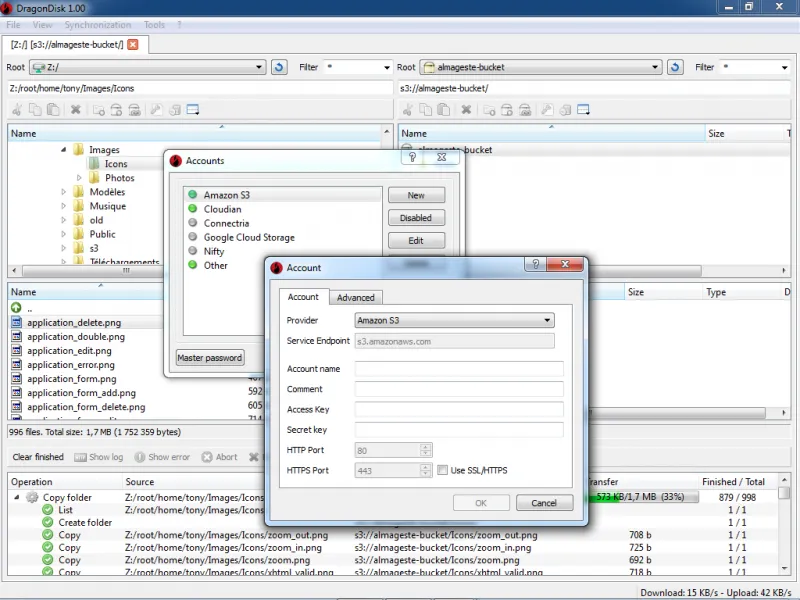Close the [Z:/] [s3://almageste-bucket/] tab with red X
The width and height of the screenshot is (800, 600).
[x=133, y=44]
